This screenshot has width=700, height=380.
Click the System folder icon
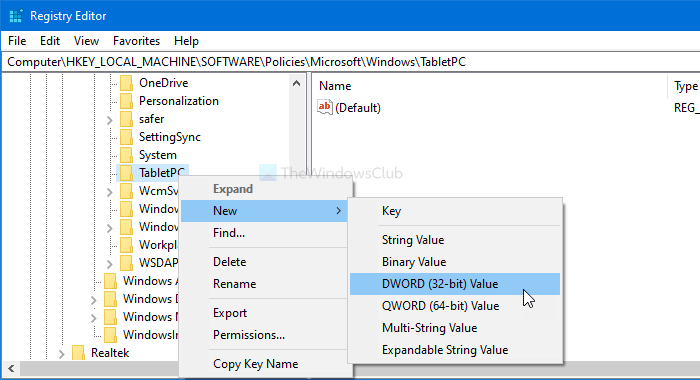point(126,155)
